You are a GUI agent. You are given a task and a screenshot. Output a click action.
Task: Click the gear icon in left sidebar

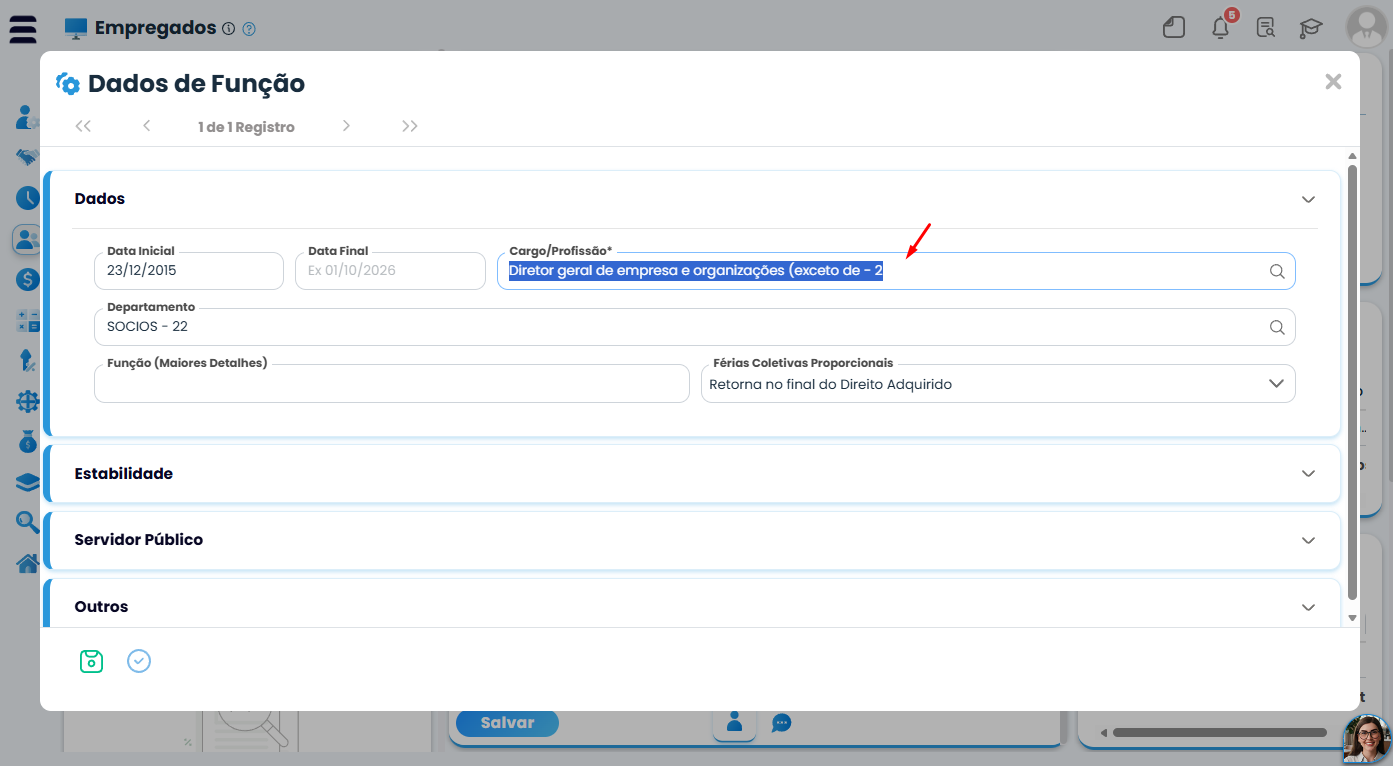tap(27, 401)
